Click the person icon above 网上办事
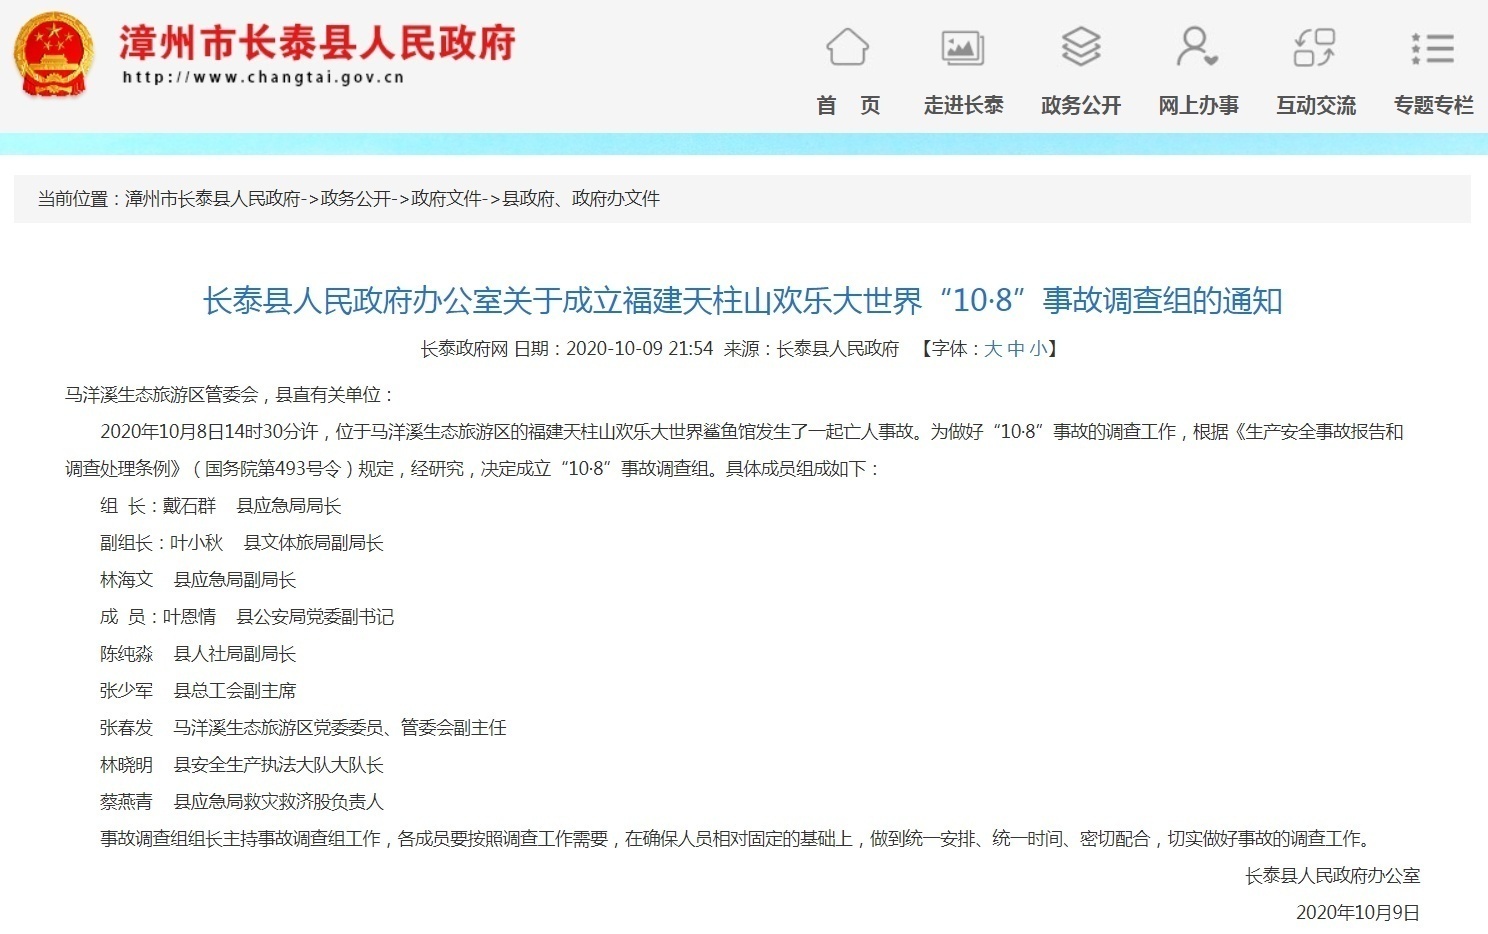This screenshot has width=1488, height=934. (x=1197, y=48)
